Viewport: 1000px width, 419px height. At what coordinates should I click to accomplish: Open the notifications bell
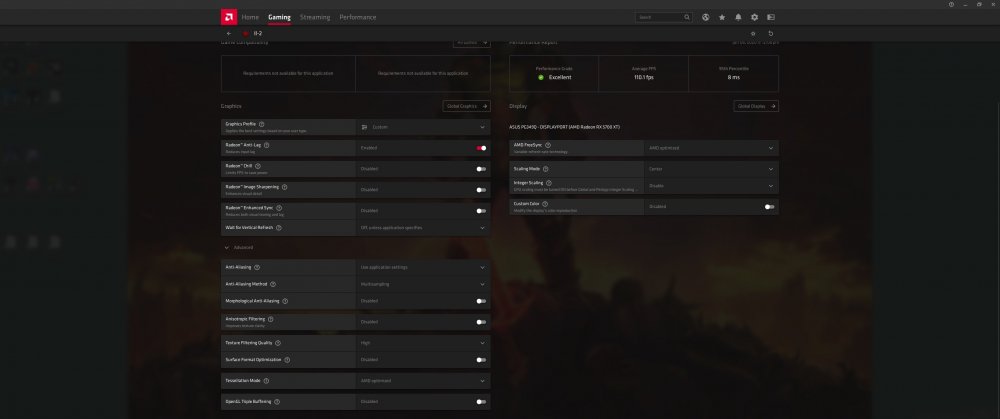click(x=739, y=17)
